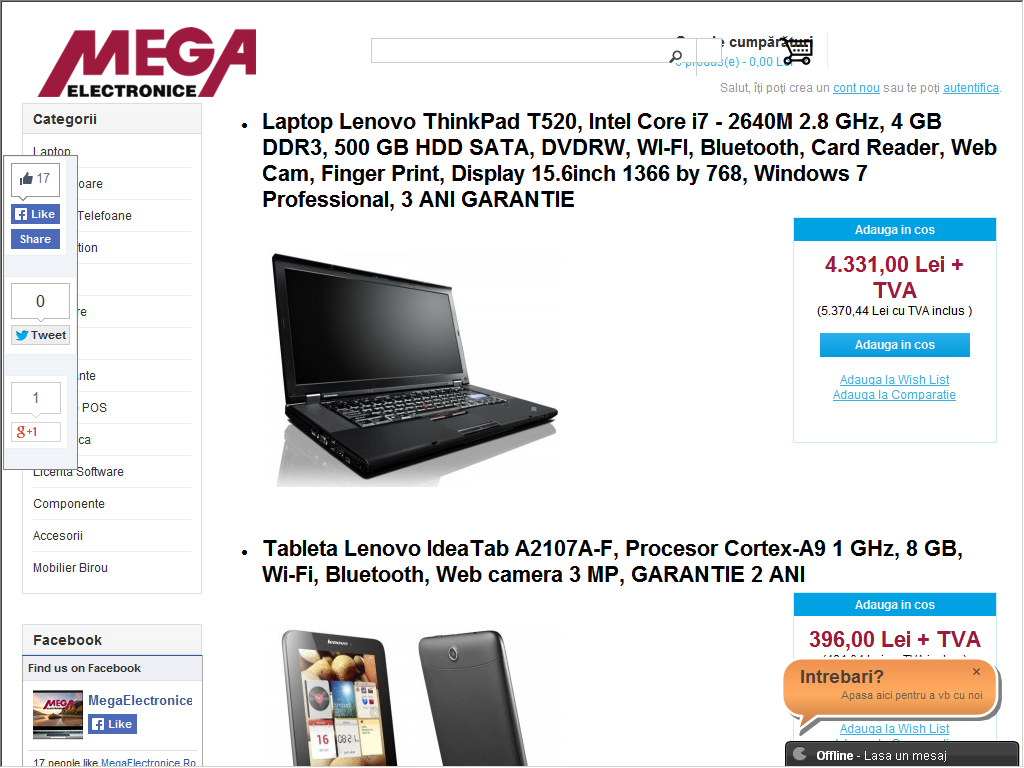1024x768 pixels.
Task: Like the page via floating Facebook button
Action: (36, 214)
